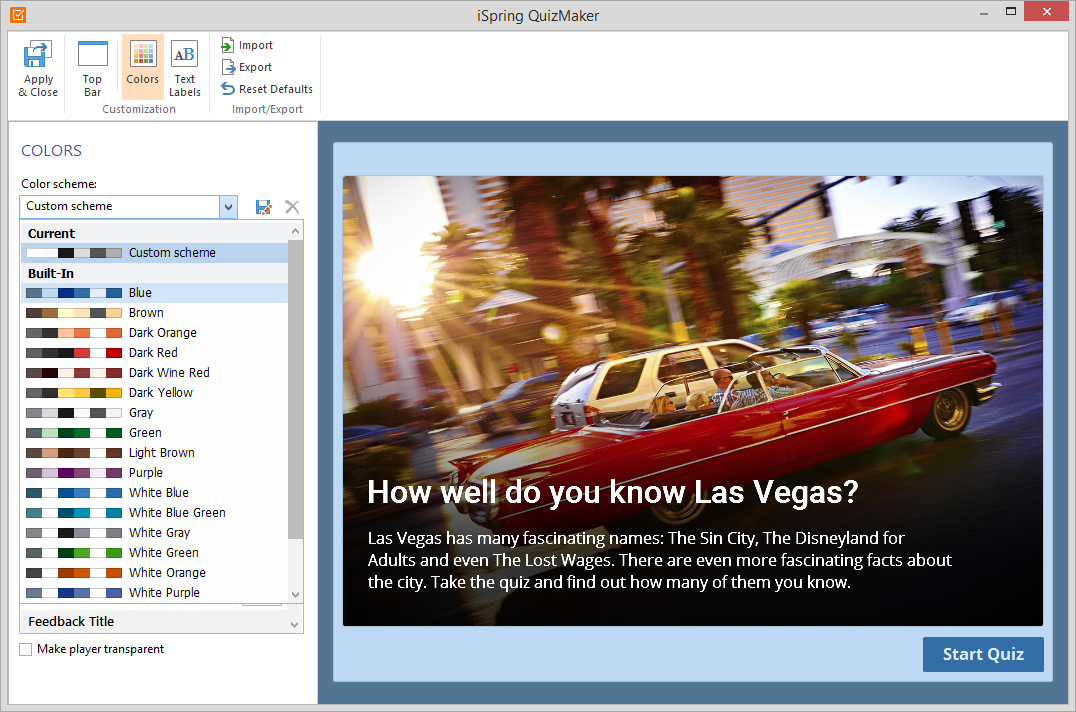Click the Dark Orange color swatch strip

point(74,333)
